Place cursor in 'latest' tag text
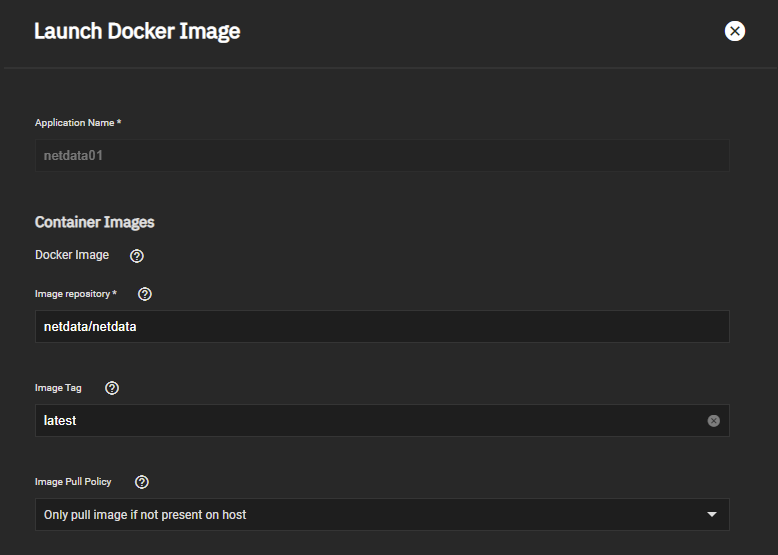This screenshot has width=778, height=555. (x=60, y=421)
